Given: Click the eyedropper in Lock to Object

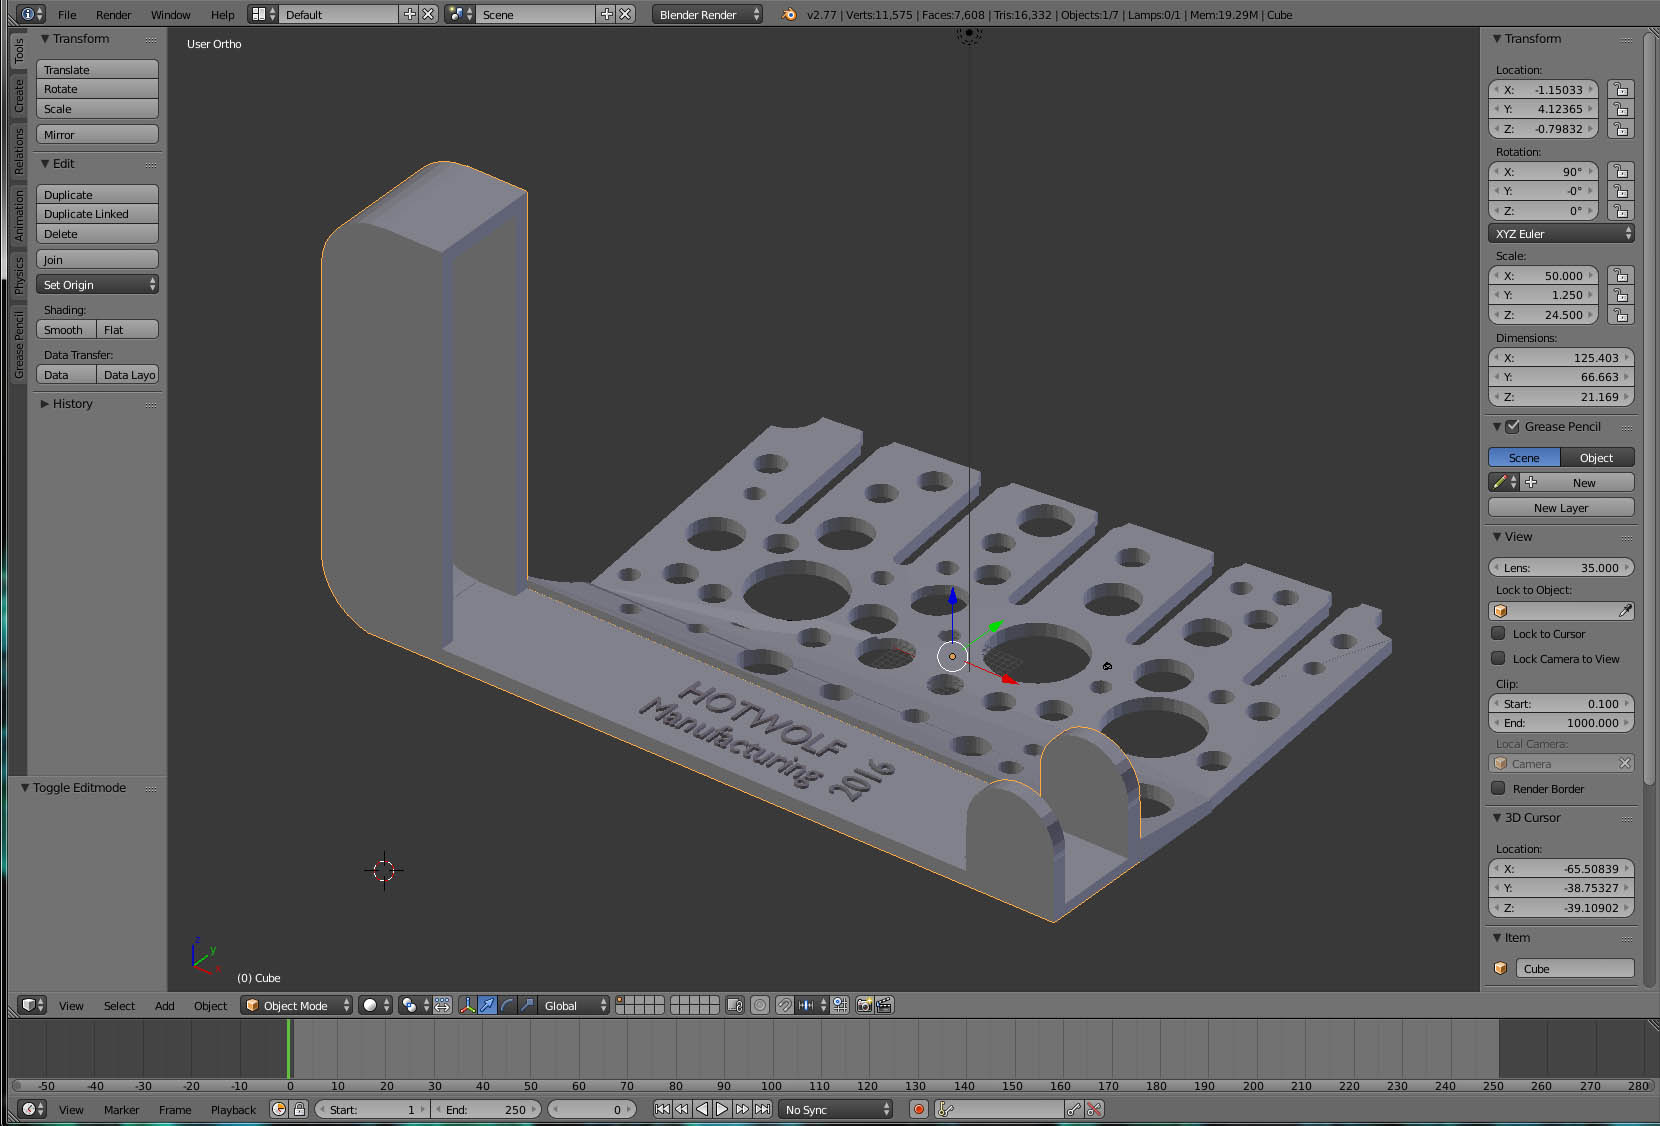Looking at the screenshot, I should 1624,611.
